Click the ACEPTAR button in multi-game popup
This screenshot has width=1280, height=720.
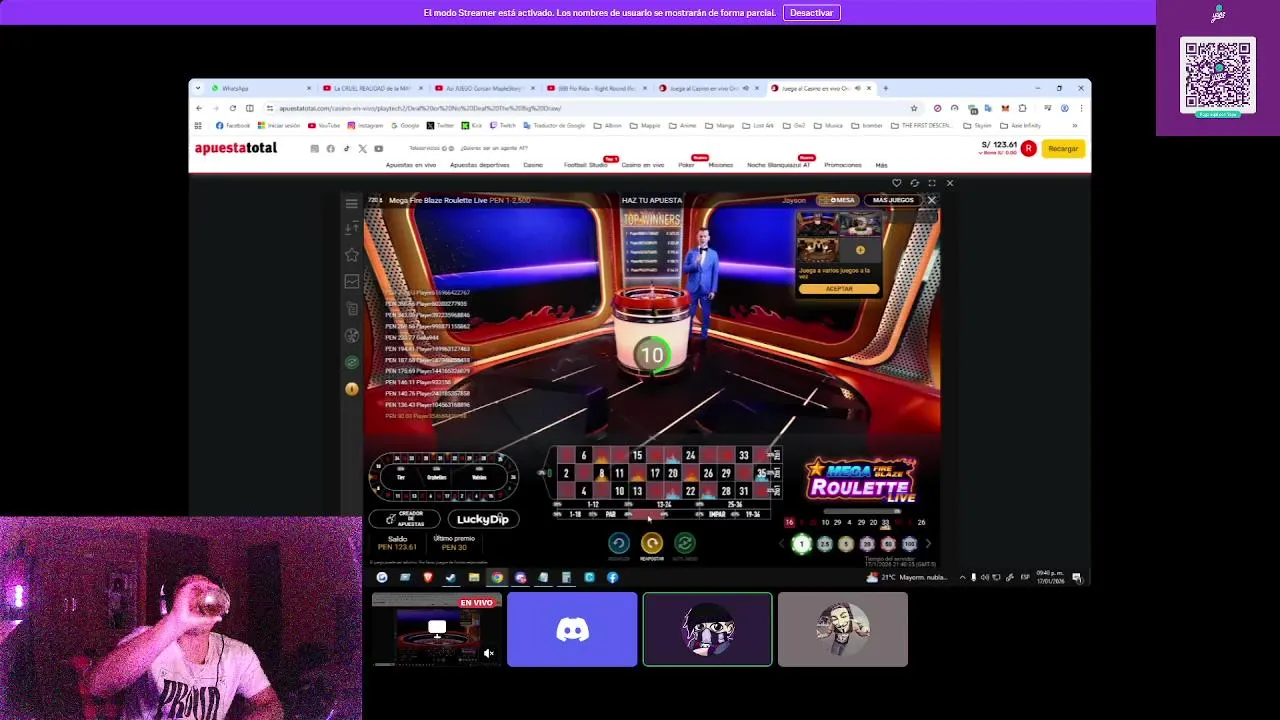point(839,289)
